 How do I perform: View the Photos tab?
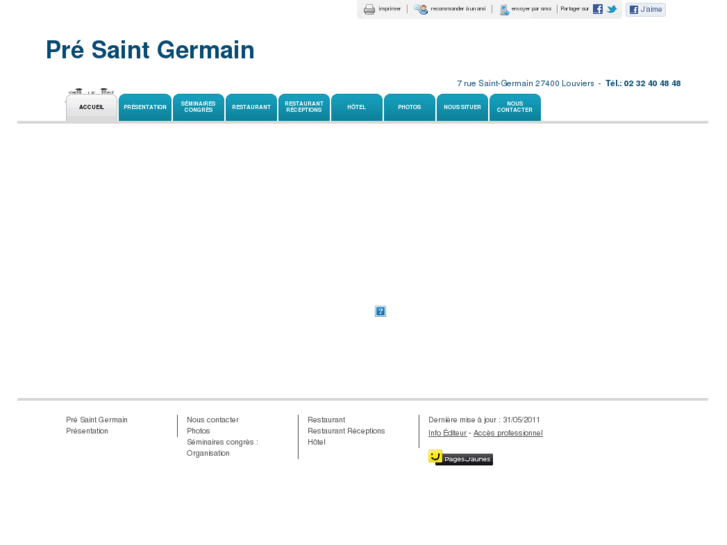pos(409,108)
